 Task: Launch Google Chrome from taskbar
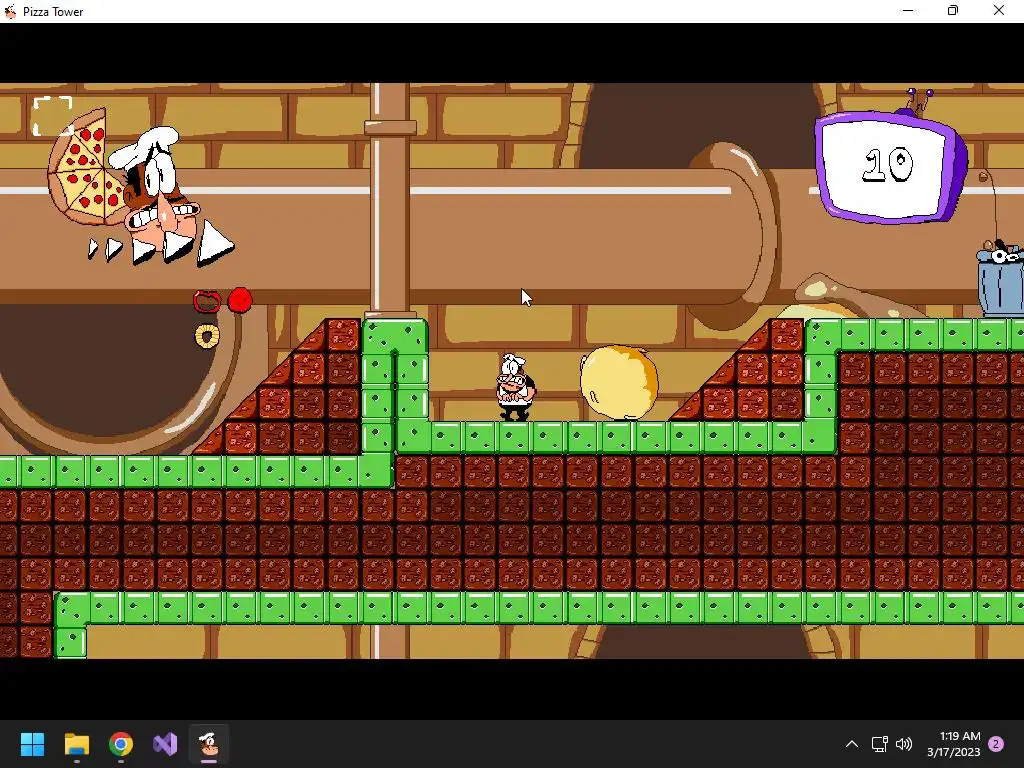click(x=121, y=744)
